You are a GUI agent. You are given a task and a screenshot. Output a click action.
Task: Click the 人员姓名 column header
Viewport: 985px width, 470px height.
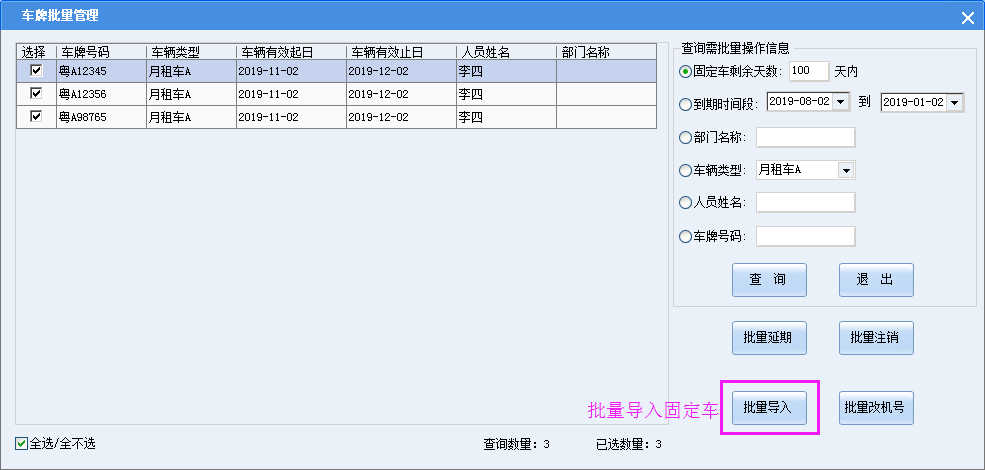[x=506, y=52]
